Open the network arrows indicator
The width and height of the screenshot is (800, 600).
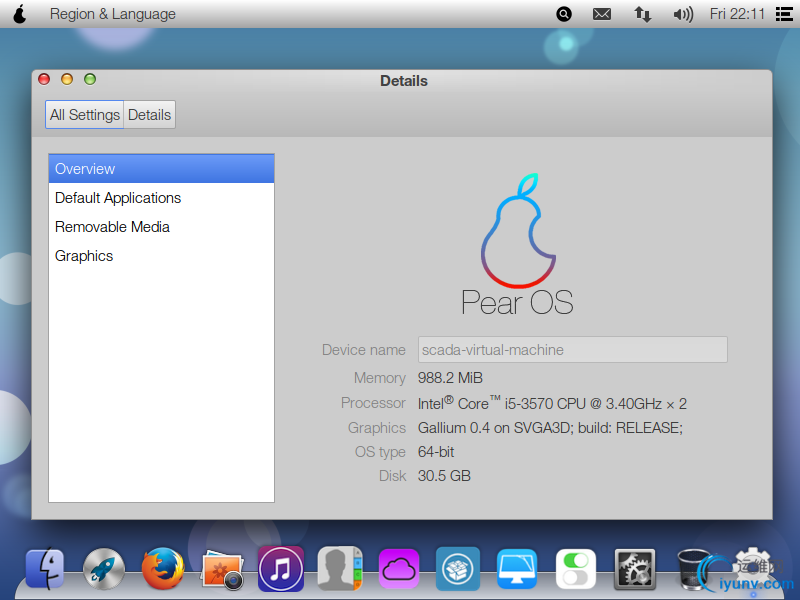[x=643, y=14]
